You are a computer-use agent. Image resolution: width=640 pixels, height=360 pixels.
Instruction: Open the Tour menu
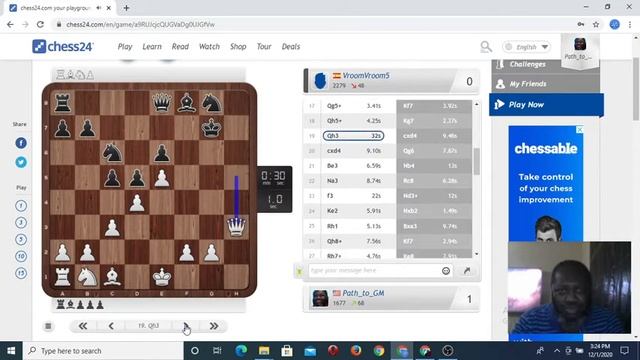tap(264, 47)
